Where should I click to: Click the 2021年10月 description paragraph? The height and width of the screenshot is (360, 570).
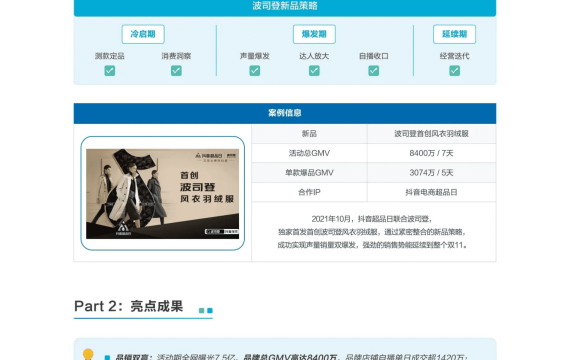[373, 232]
